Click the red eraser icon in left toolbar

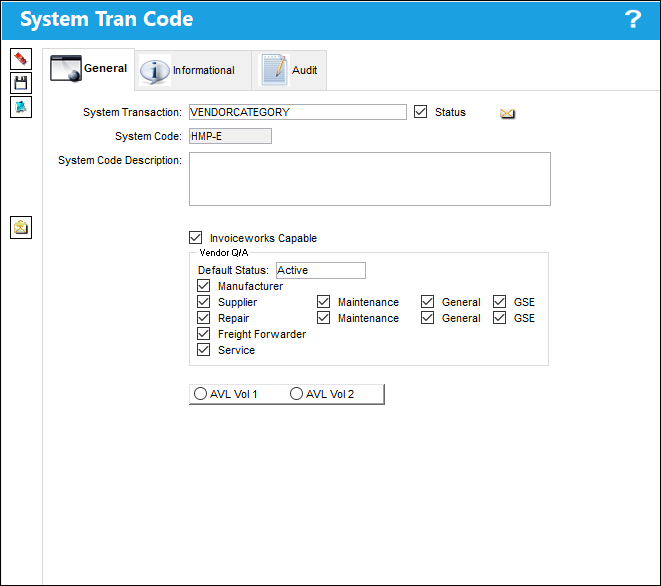coord(21,59)
